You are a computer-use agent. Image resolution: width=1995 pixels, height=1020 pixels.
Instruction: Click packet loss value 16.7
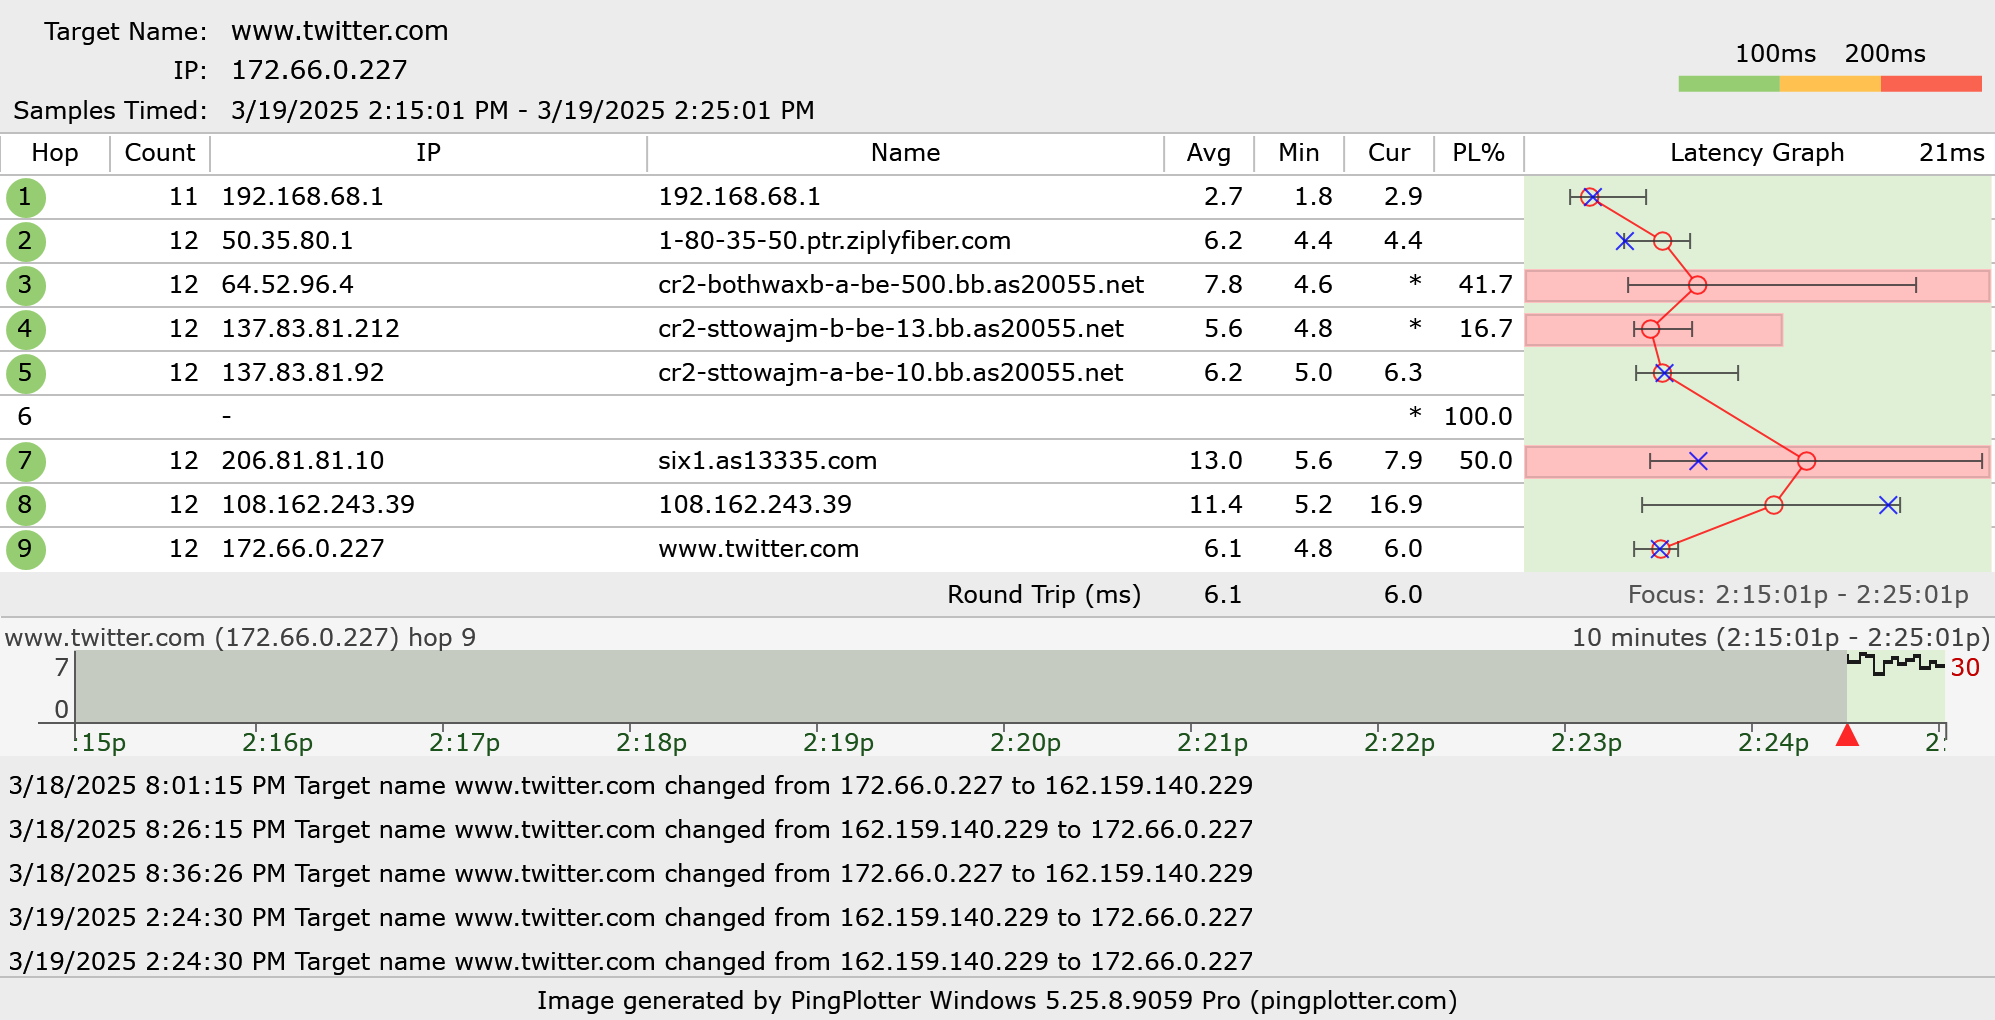pyautogui.click(x=1485, y=329)
